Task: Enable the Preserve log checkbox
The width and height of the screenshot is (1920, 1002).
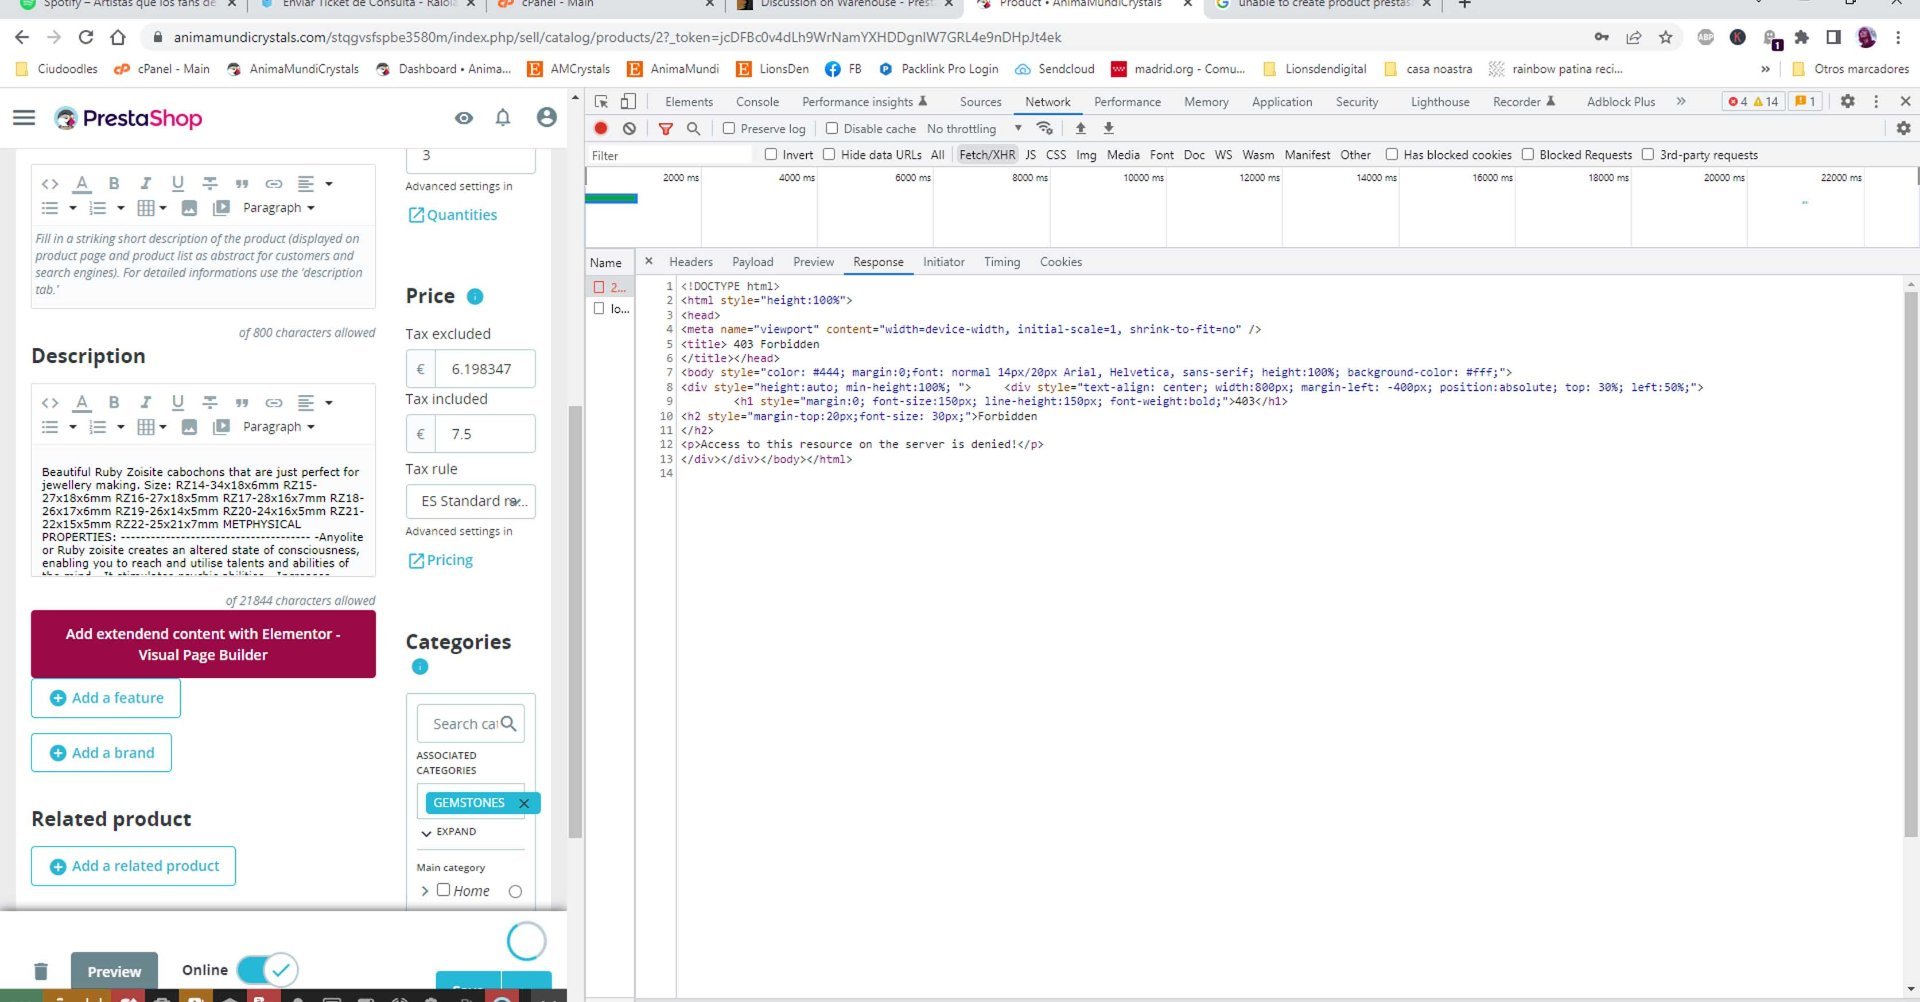Action: point(729,128)
